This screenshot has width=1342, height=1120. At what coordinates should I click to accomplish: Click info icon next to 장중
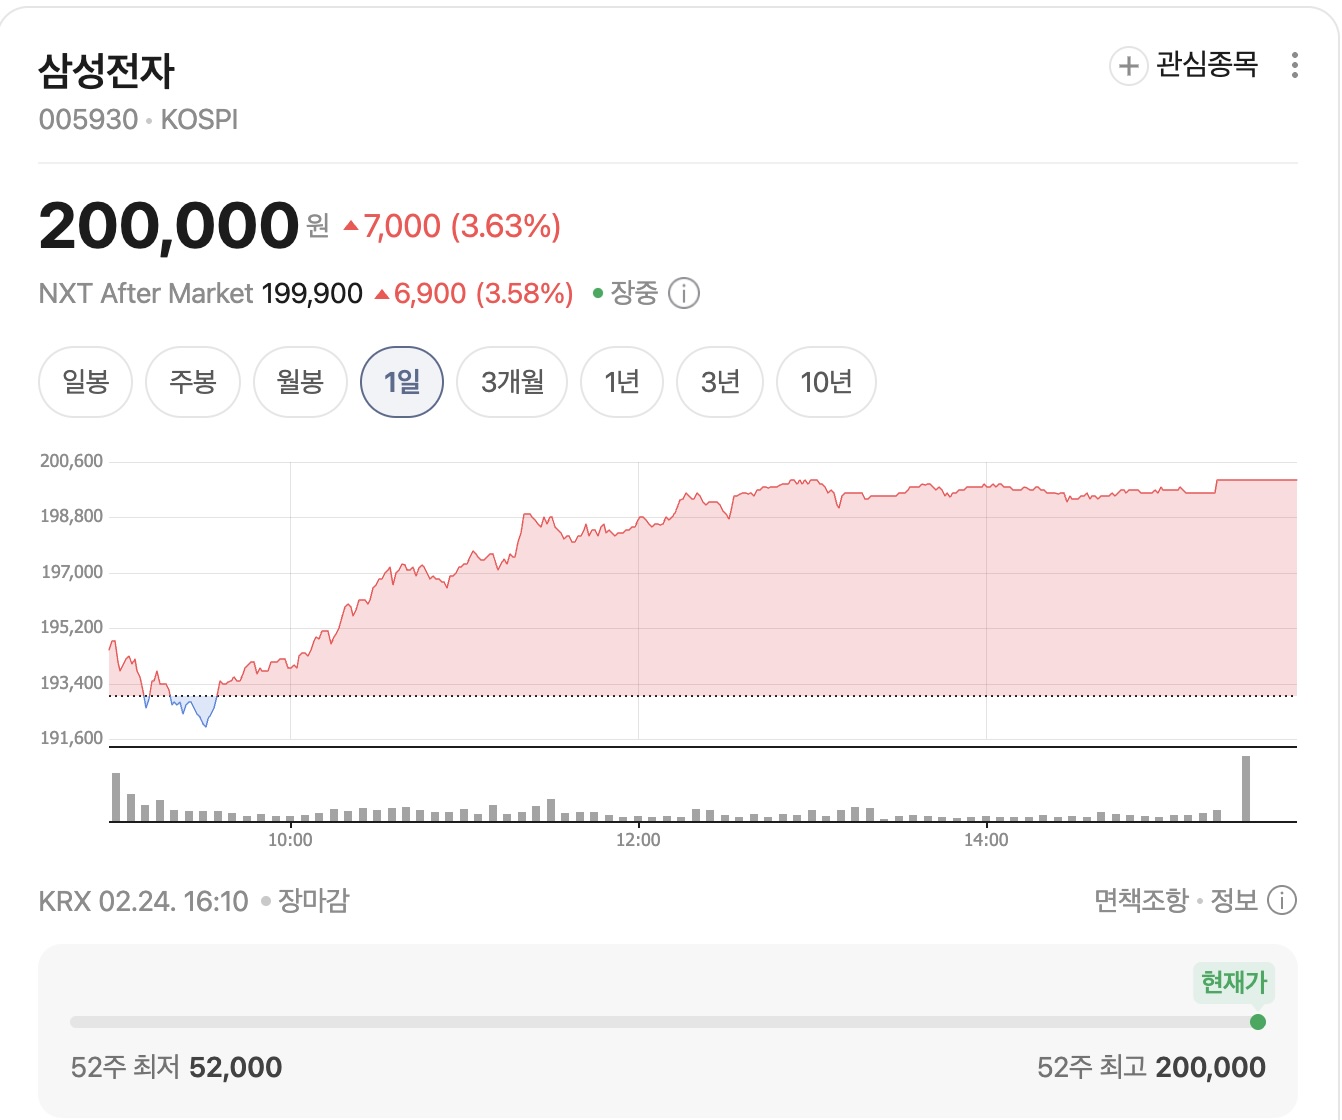point(684,294)
